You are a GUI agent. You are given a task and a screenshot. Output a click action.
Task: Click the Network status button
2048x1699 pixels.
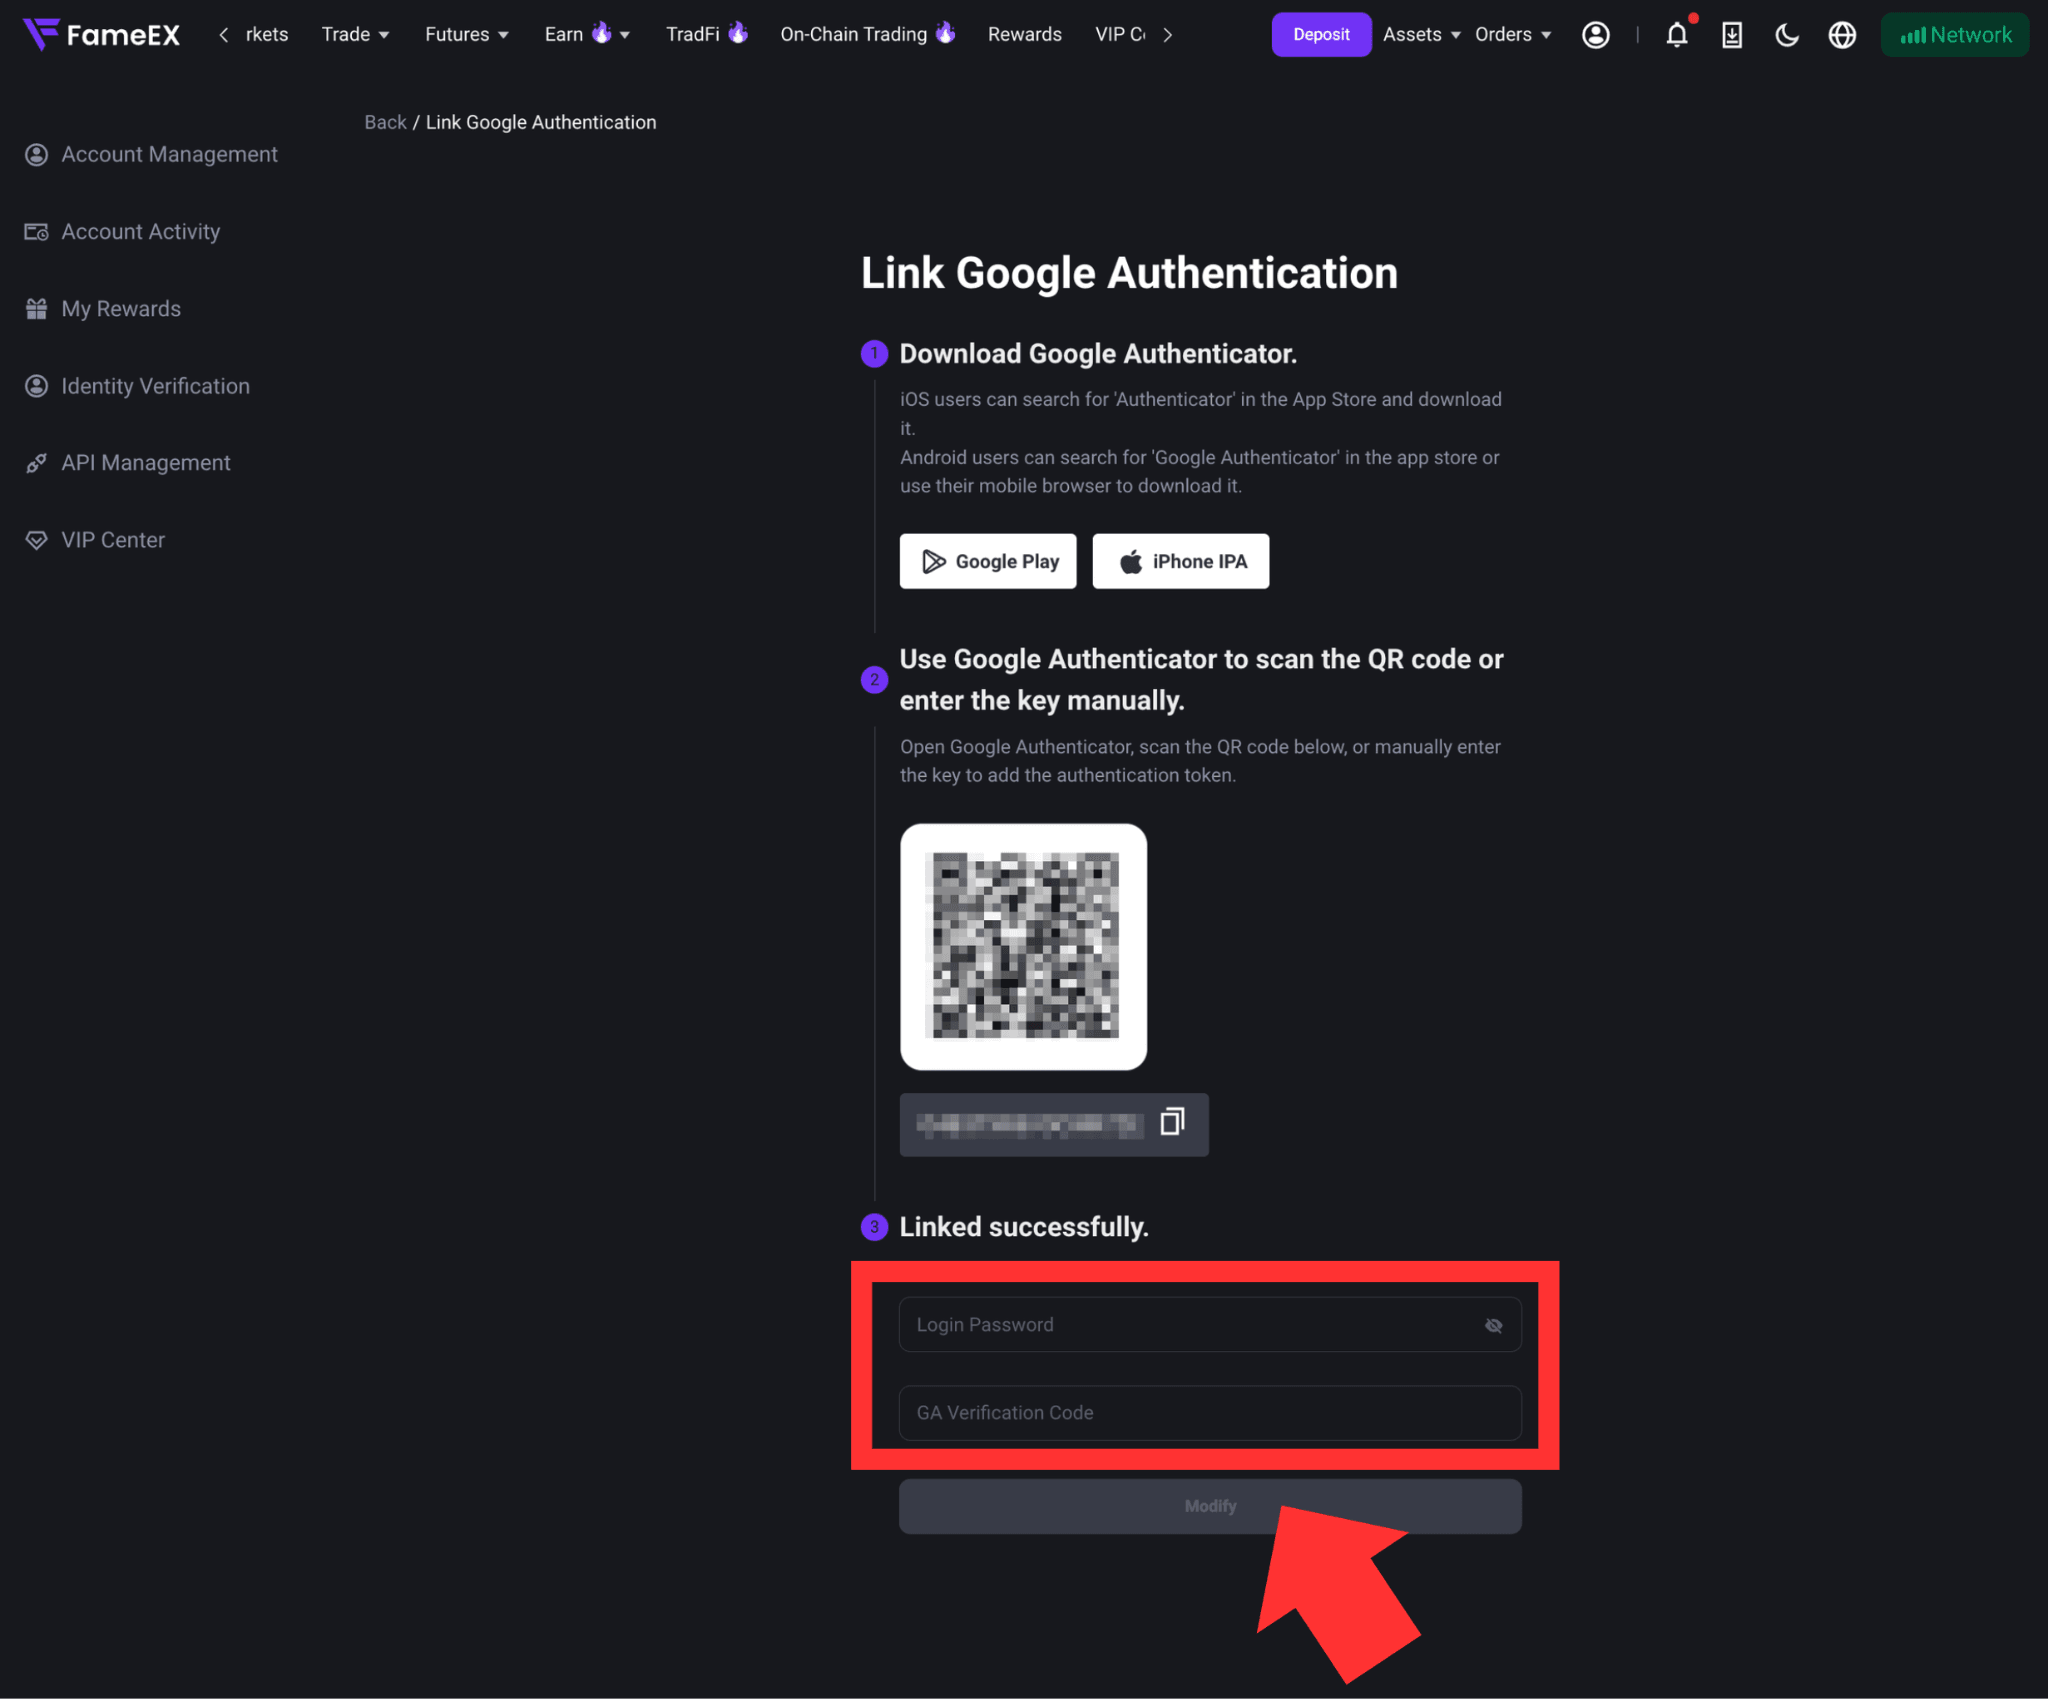point(1954,35)
